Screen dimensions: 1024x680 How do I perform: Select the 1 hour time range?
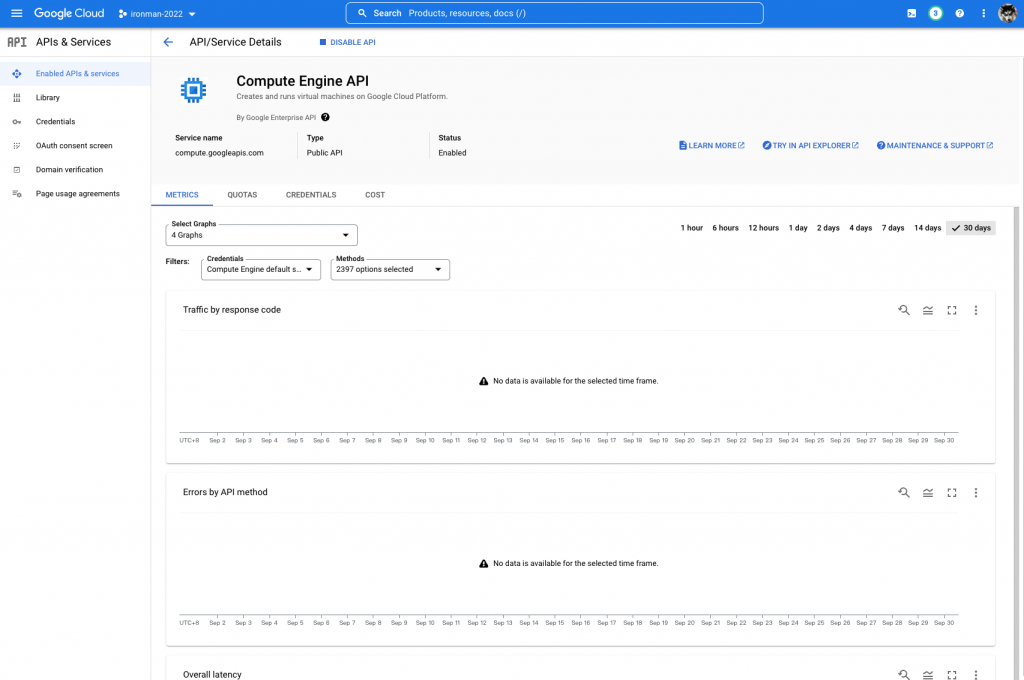pyautogui.click(x=692, y=228)
